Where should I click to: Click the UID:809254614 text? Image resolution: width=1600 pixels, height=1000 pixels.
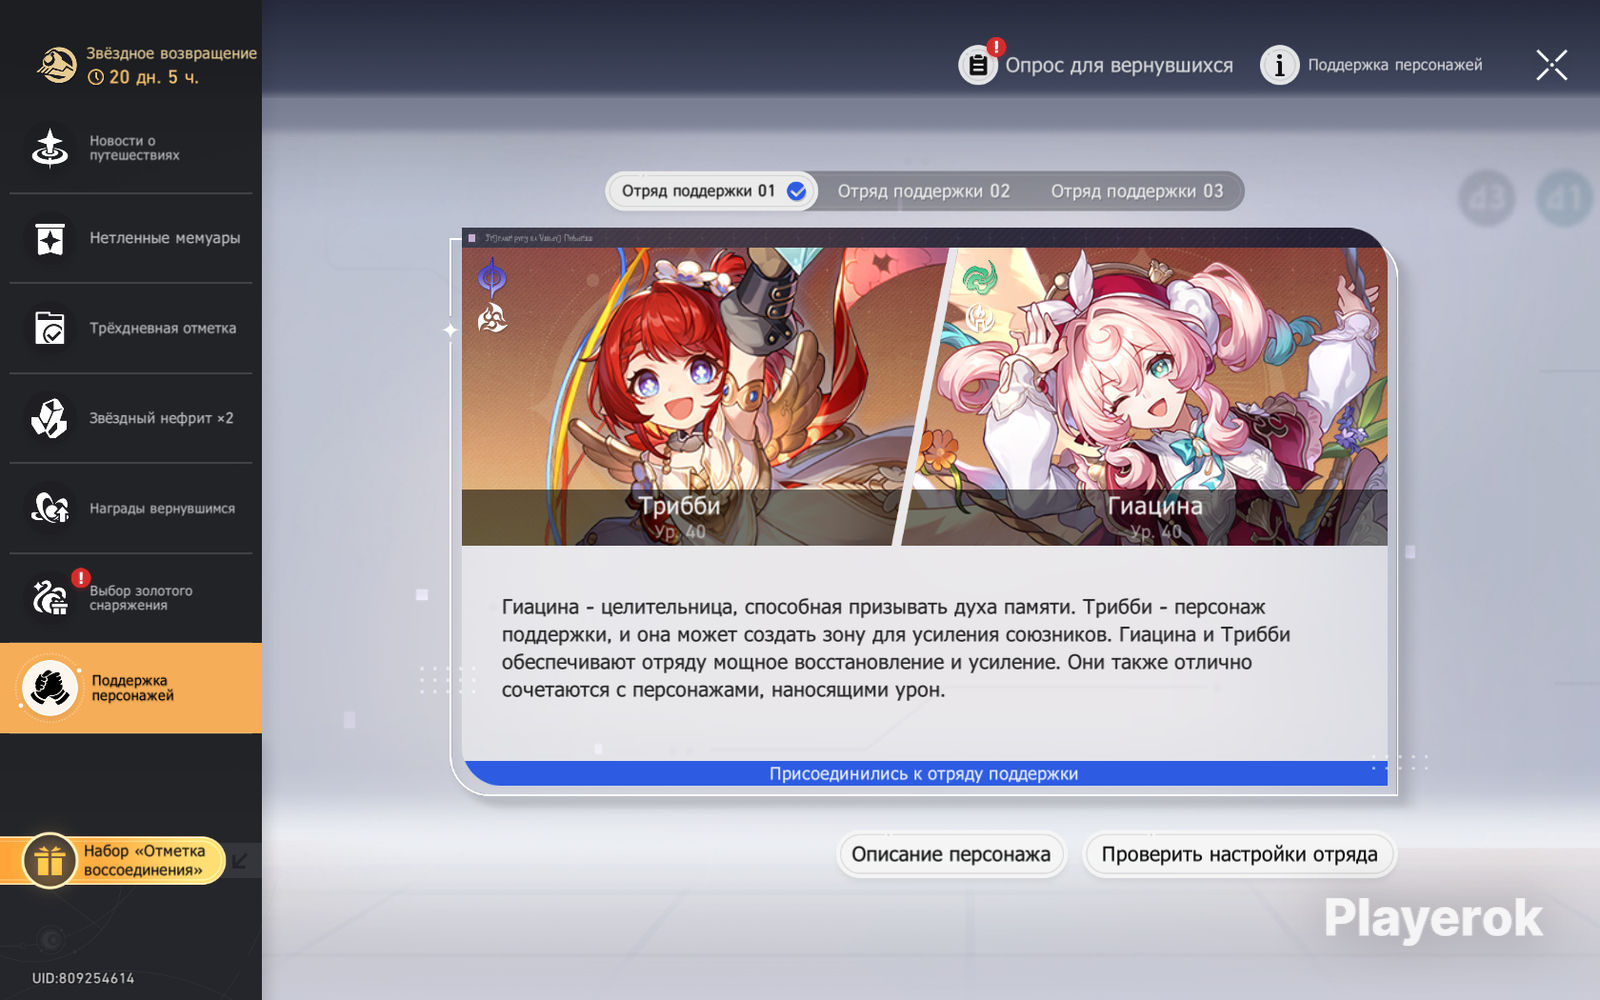[83, 978]
